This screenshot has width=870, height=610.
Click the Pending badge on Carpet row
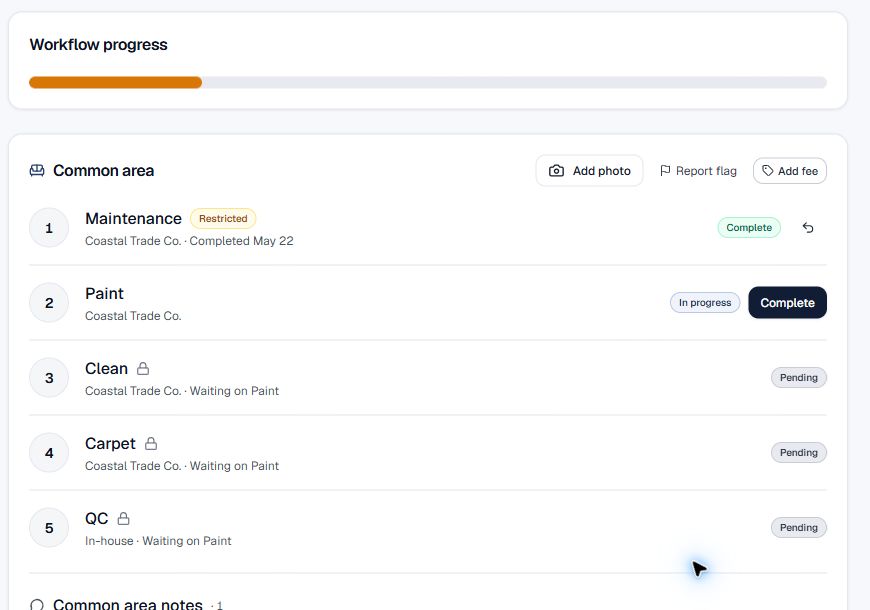[798, 452]
